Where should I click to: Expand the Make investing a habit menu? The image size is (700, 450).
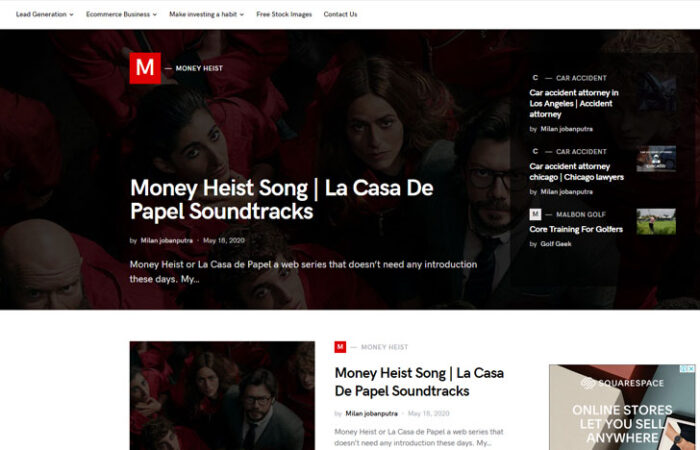coord(206,14)
